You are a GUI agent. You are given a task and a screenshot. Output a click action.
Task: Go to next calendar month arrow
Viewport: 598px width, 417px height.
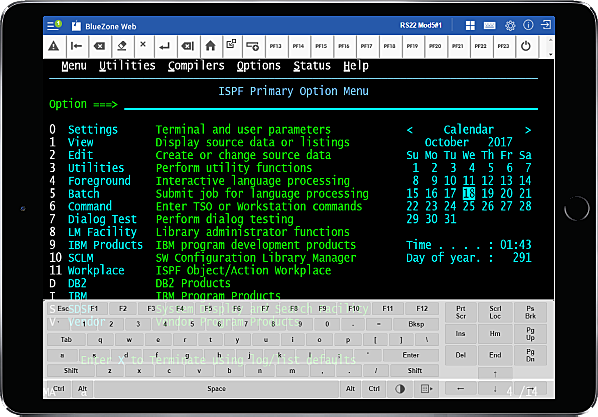tap(528, 130)
